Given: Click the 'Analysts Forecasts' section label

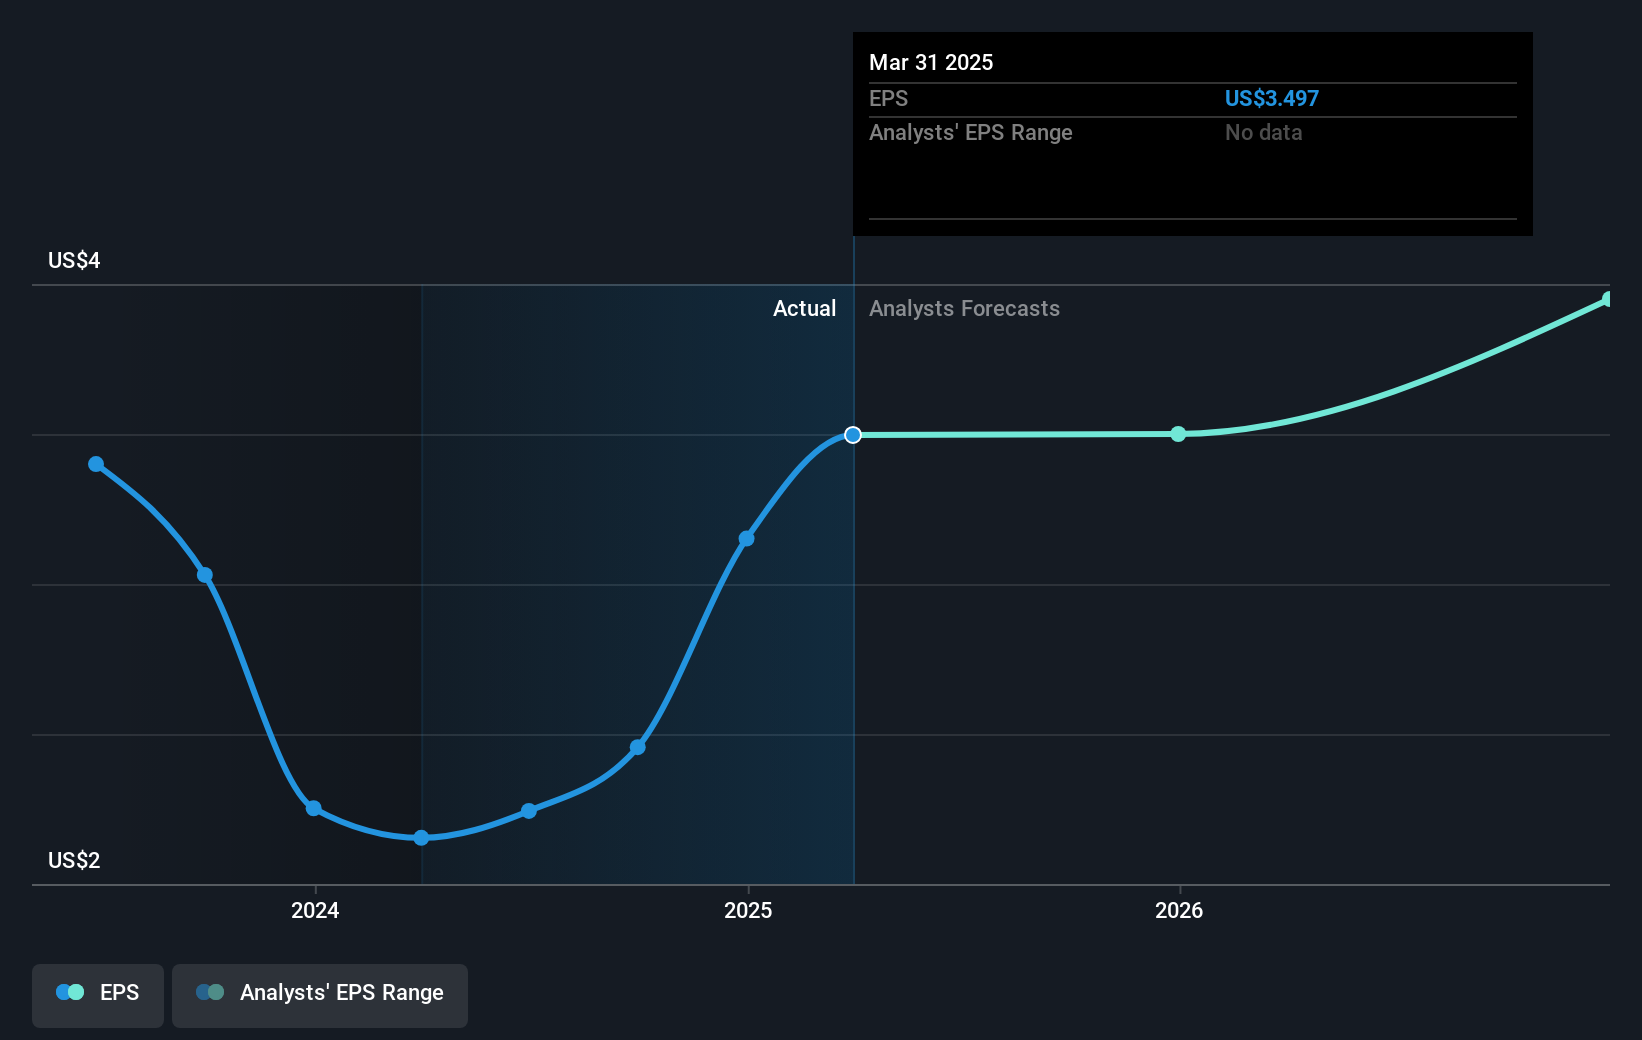Looking at the screenshot, I should pyautogui.click(x=964, y=309).
